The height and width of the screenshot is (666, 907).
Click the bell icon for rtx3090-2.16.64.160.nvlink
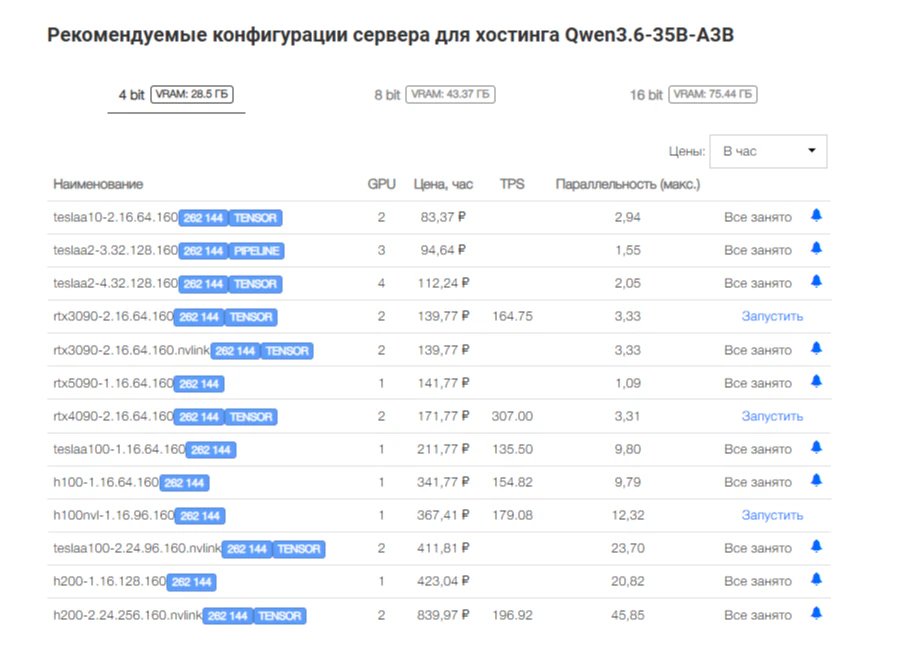[x=816, y=348]
